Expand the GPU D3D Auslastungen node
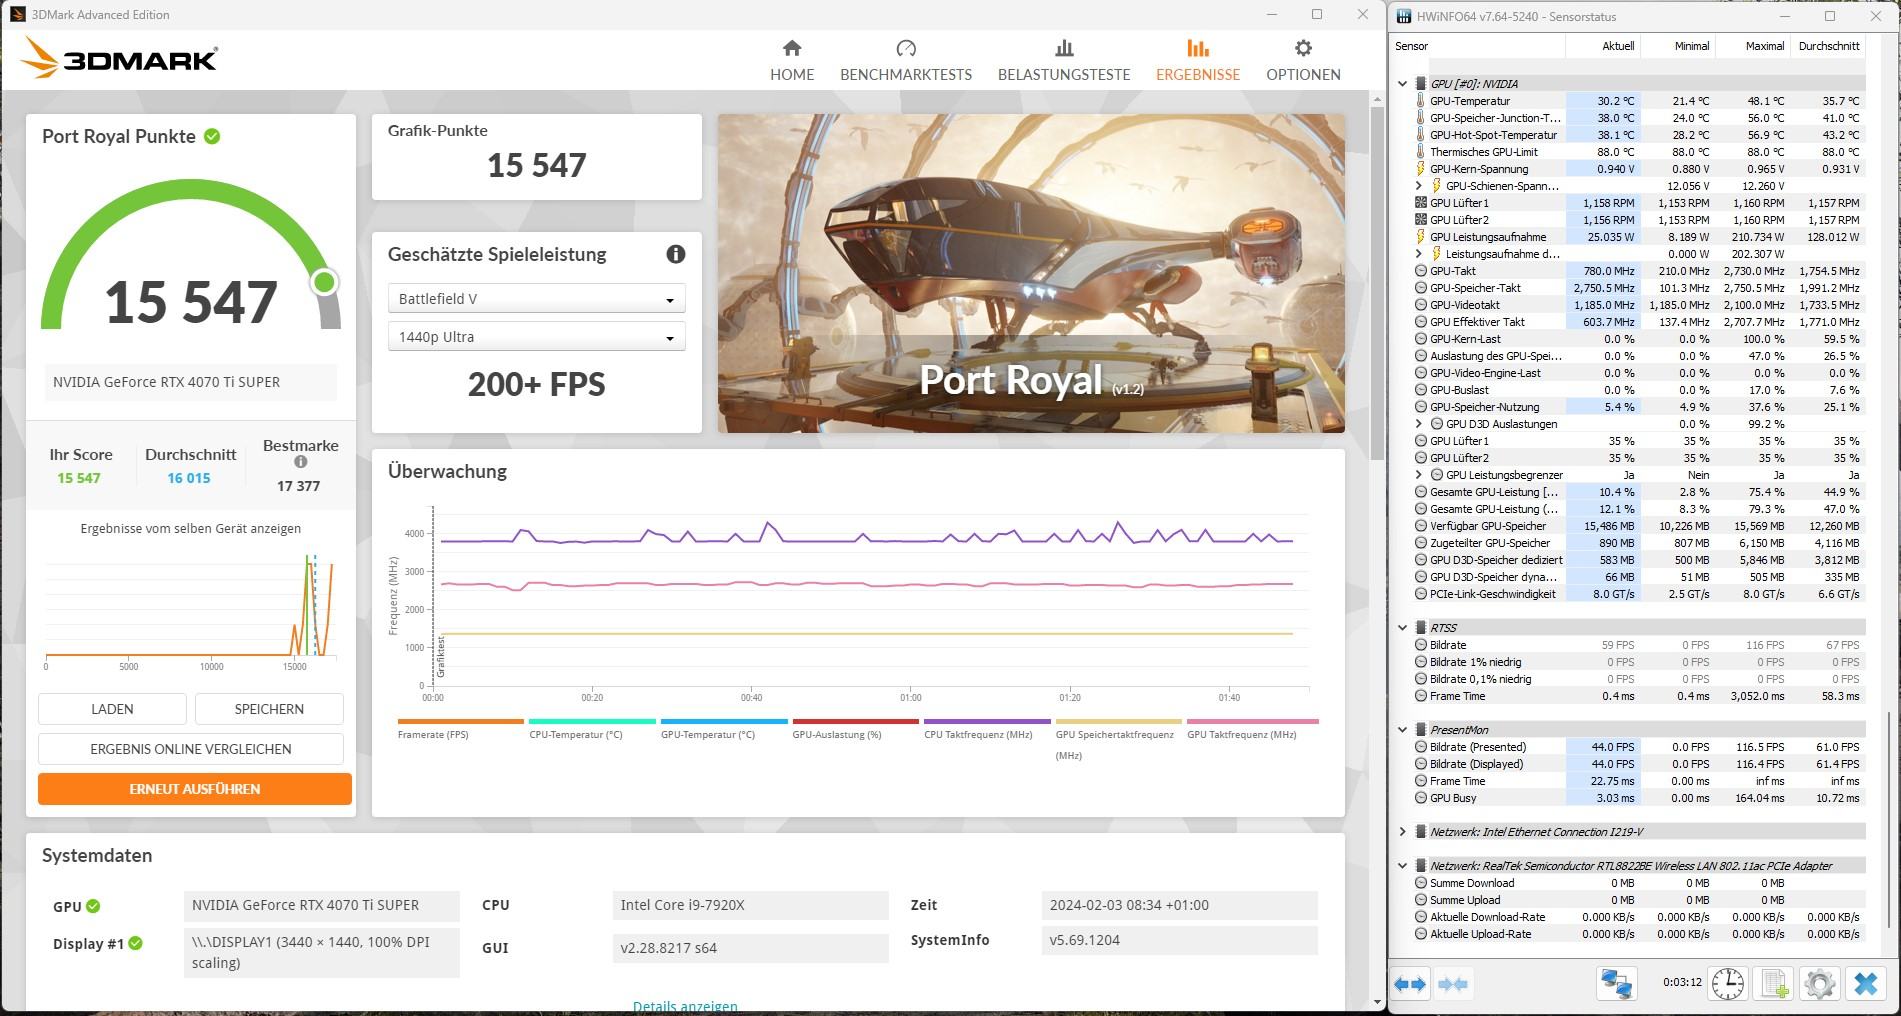 coord(1418,424)
